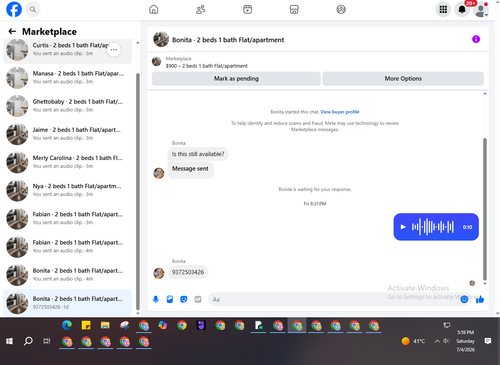Click the $900 – 2 beds listing text
500x365 pixels.
[x=207, y=66]
